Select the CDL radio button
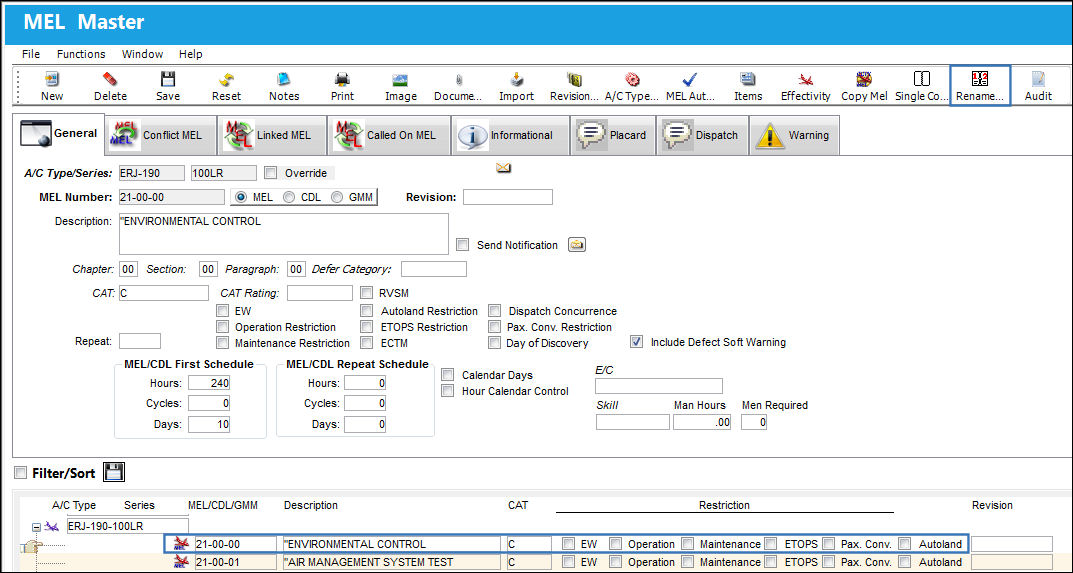The width and height of the screenshot is (1073, 573). [289, 197]
